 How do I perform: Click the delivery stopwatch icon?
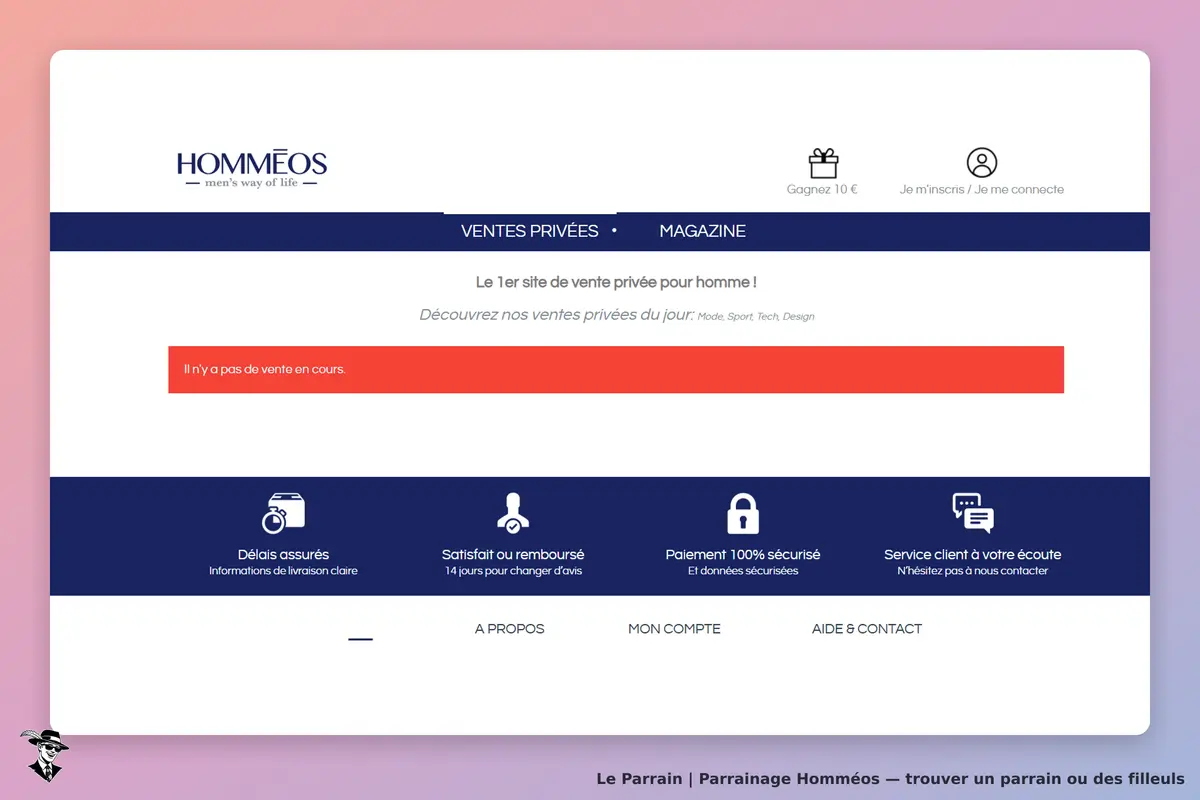click(x=283, y=513)
